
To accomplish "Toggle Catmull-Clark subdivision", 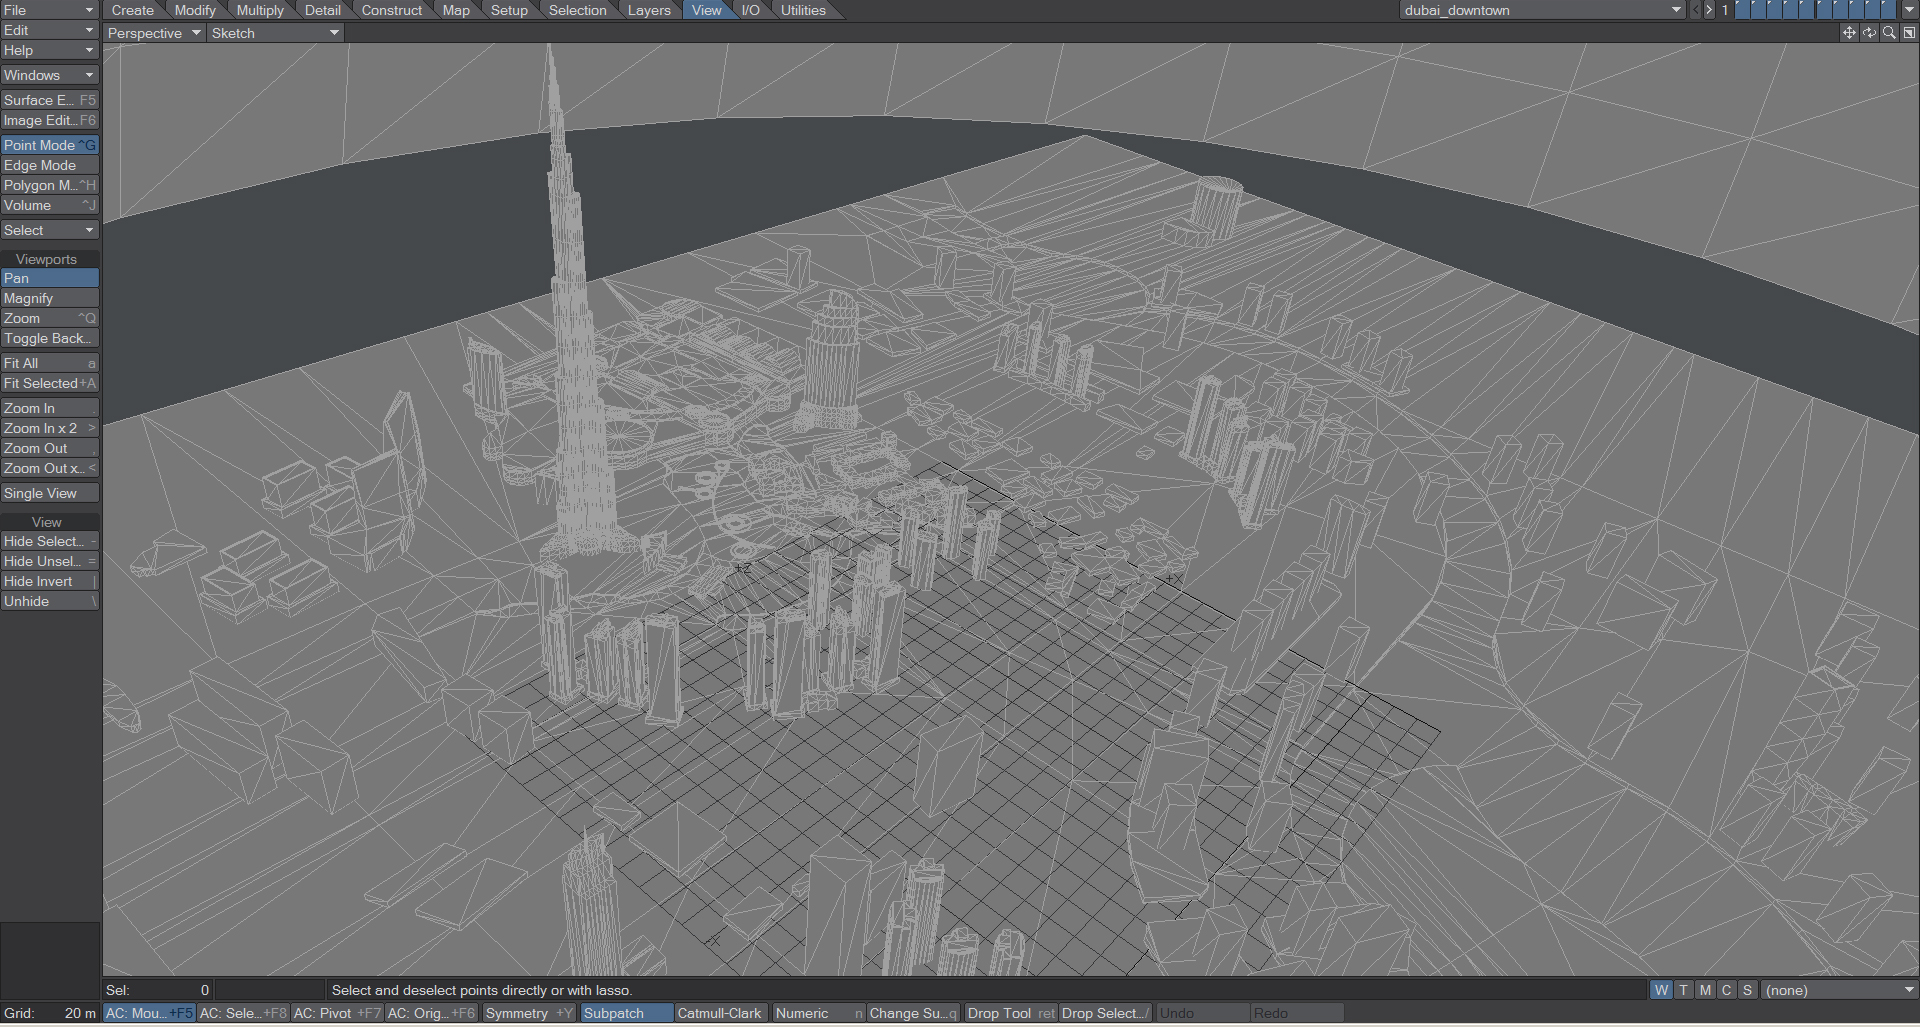I will (719, 1013).
